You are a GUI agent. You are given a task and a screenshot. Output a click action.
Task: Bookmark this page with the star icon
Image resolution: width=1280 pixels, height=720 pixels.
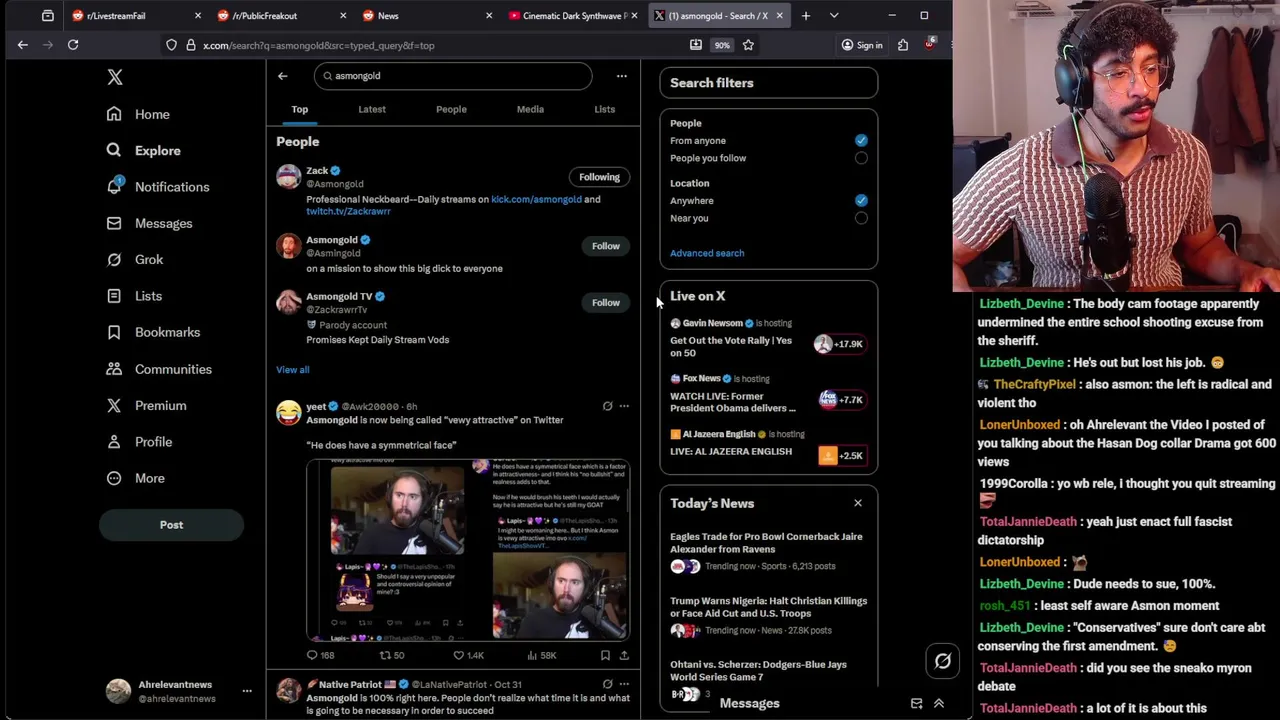click(748, 45)
